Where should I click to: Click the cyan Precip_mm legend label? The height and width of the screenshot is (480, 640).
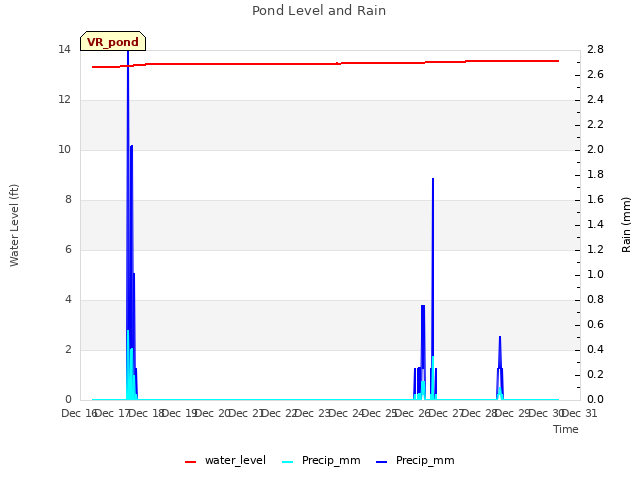click(331, 460)
